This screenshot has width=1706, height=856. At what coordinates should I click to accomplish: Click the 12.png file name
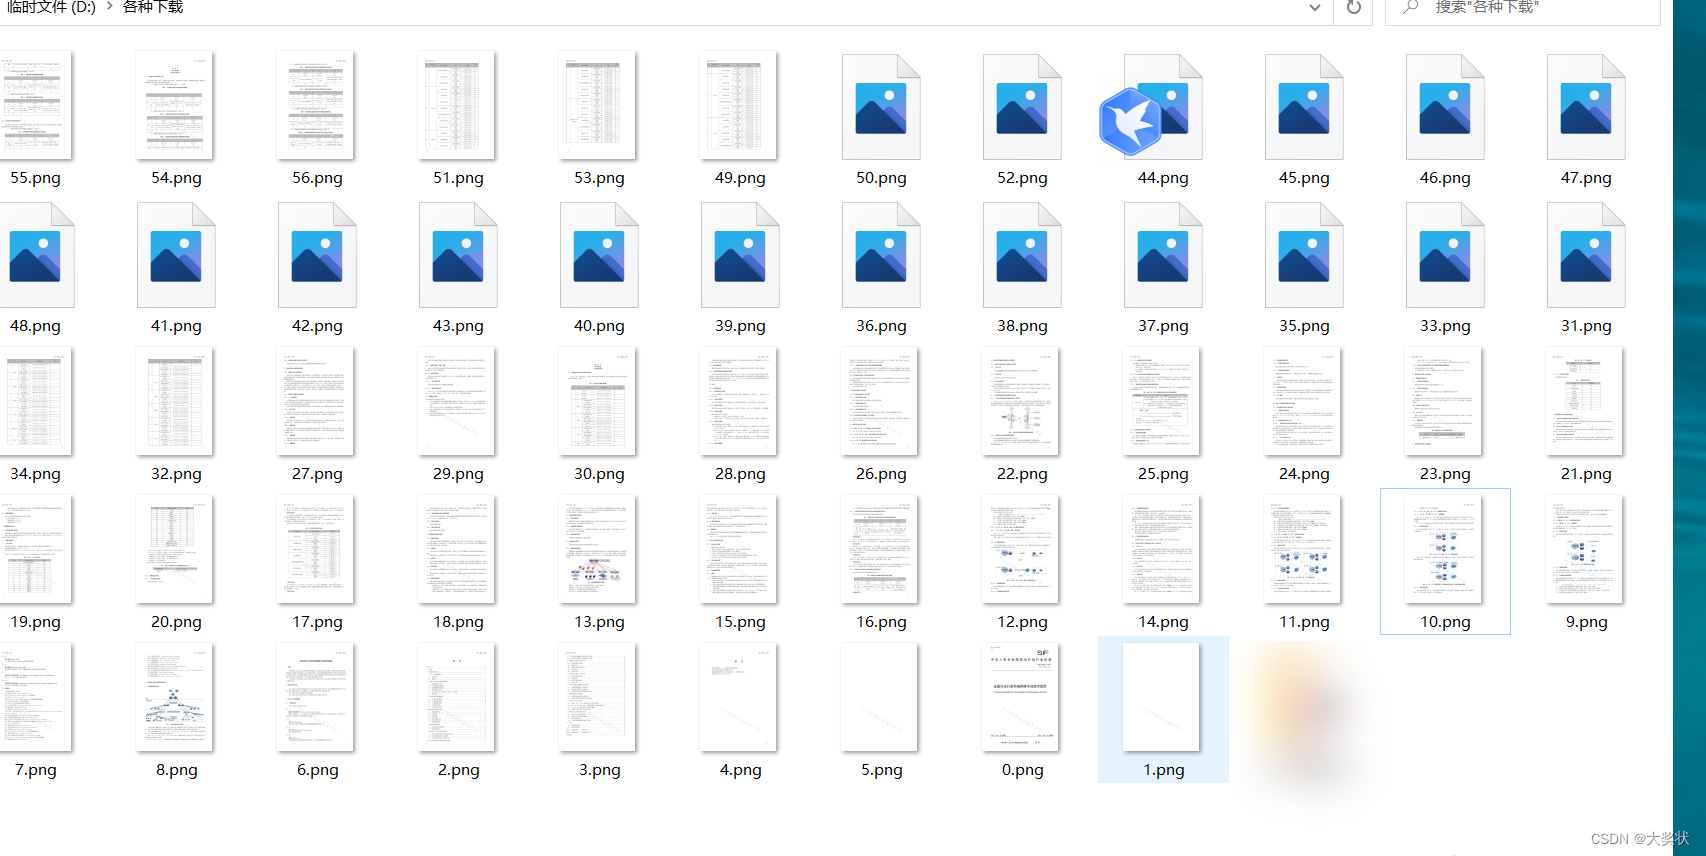(x=1022, y=622)
